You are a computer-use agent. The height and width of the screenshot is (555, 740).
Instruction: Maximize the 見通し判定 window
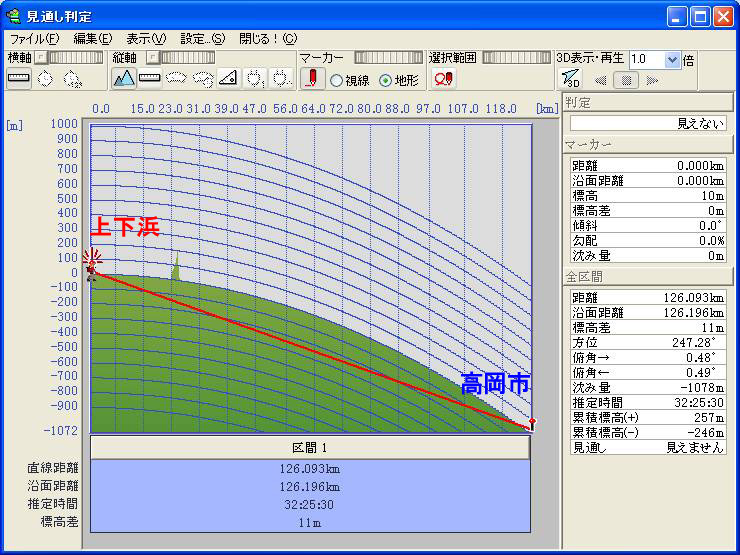[700, 17]
